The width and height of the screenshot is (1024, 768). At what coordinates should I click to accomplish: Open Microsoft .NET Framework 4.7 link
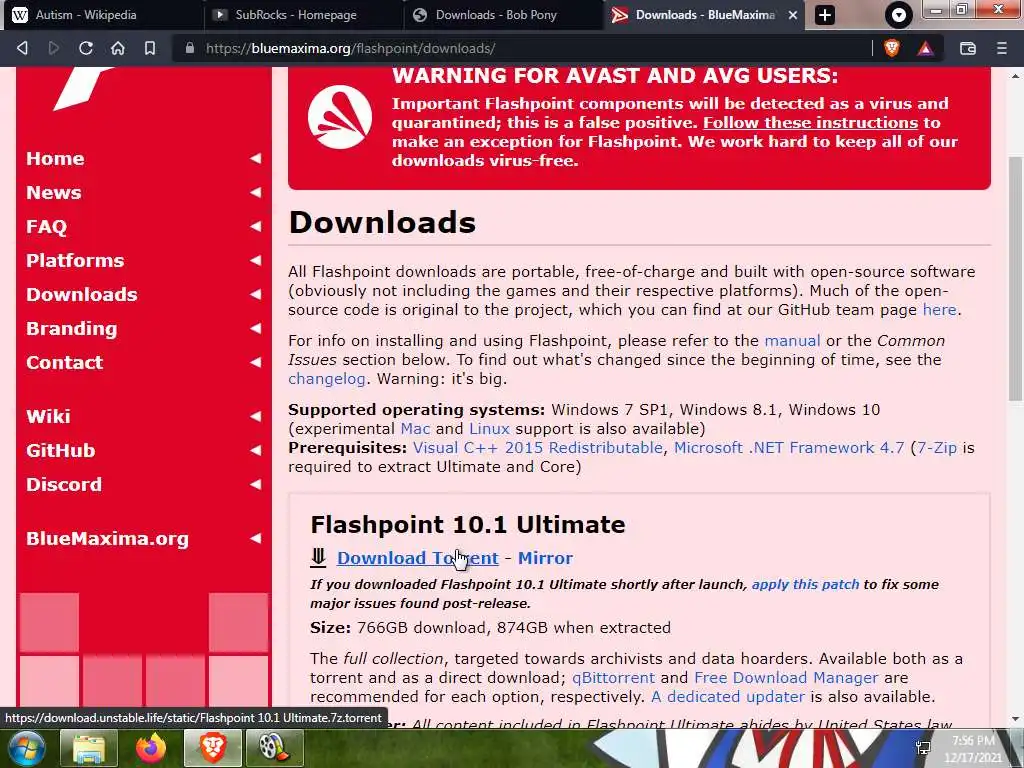click(789, 448)
